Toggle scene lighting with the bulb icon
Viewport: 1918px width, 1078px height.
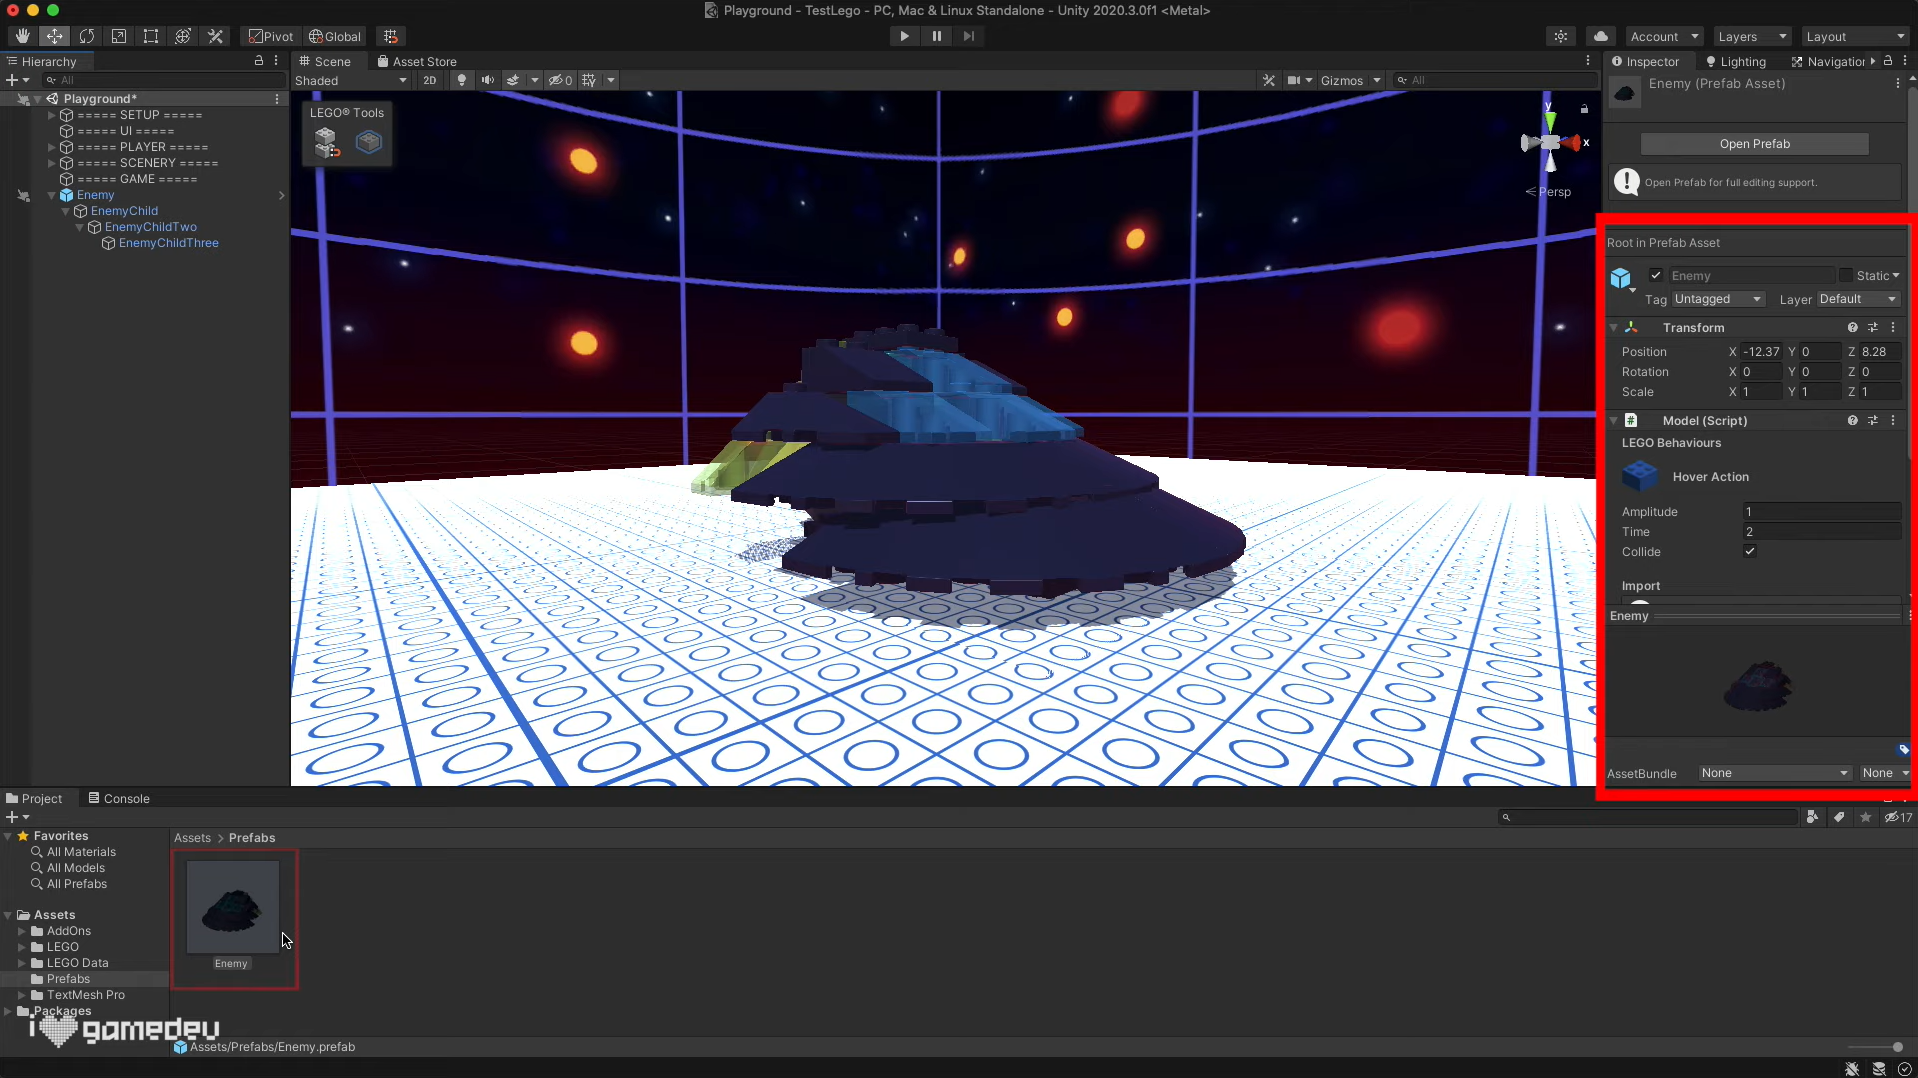coord(460,80)
